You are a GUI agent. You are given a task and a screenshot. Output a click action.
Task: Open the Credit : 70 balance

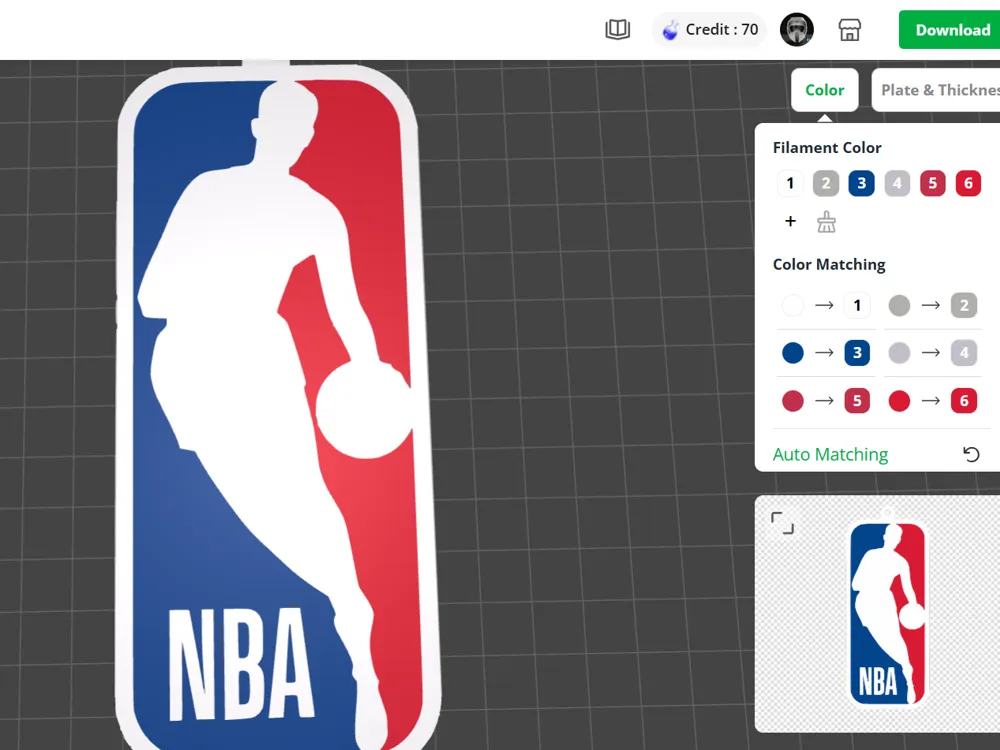(x=710, y=29)
